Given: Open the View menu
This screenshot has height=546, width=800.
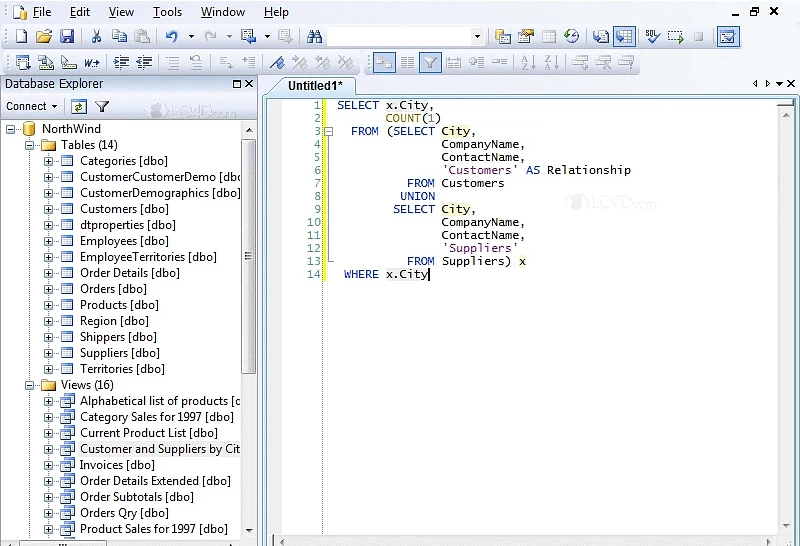Looking at the screenshot, I should click(121, 12).
